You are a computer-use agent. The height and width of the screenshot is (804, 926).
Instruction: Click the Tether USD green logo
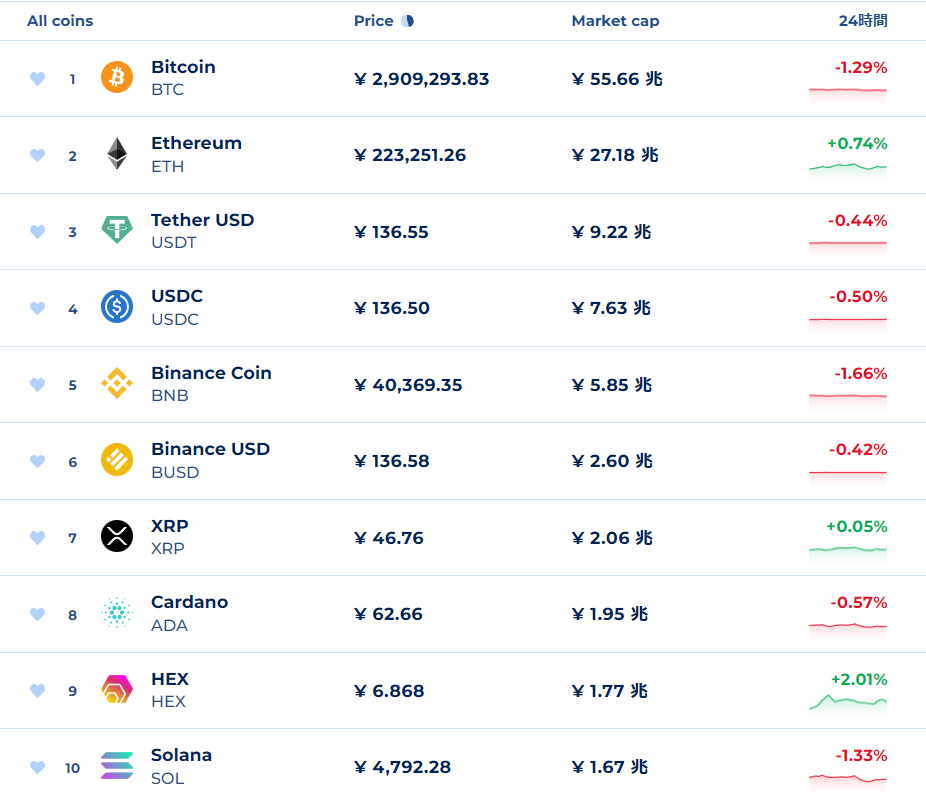(x=117, y=231)
